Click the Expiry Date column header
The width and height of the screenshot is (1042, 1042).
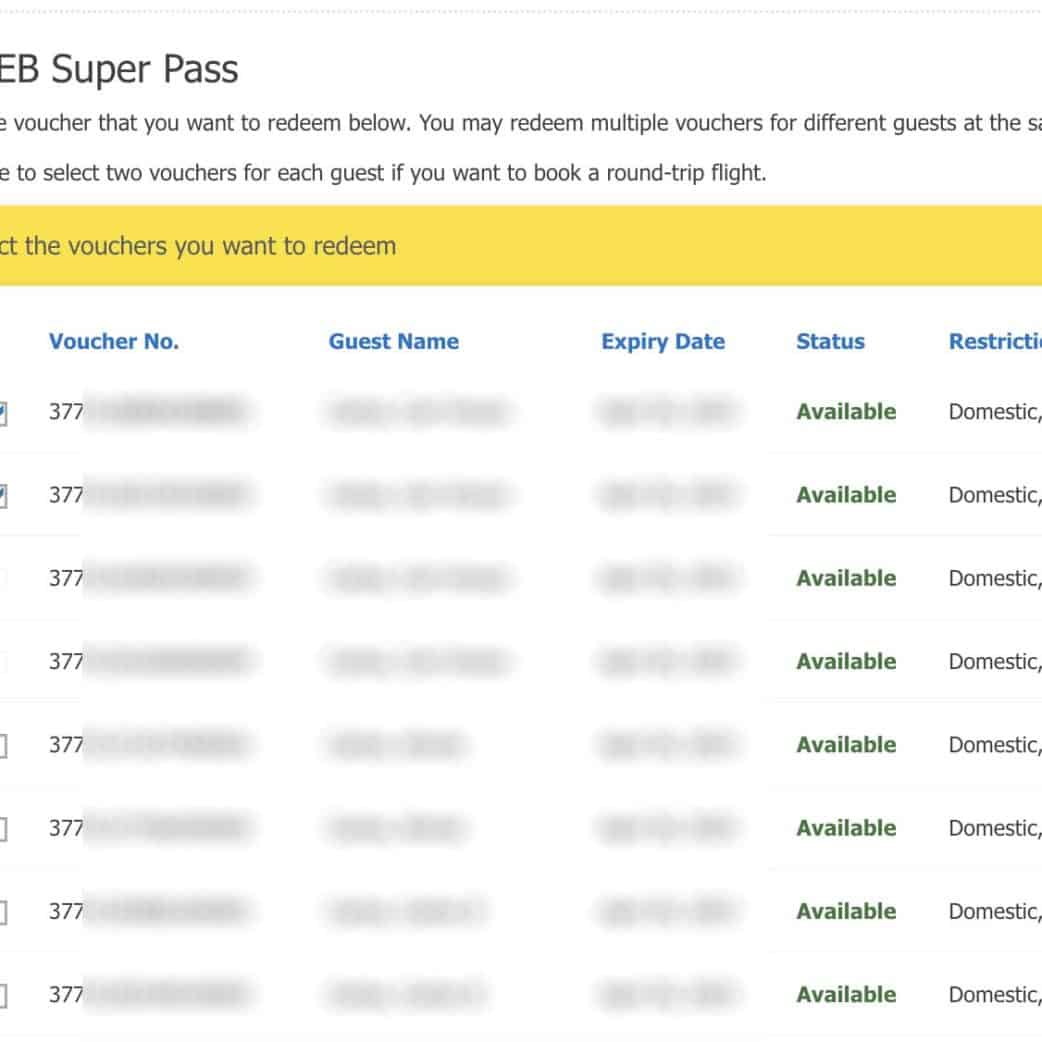pyautogui.click(x=662, y=341)
